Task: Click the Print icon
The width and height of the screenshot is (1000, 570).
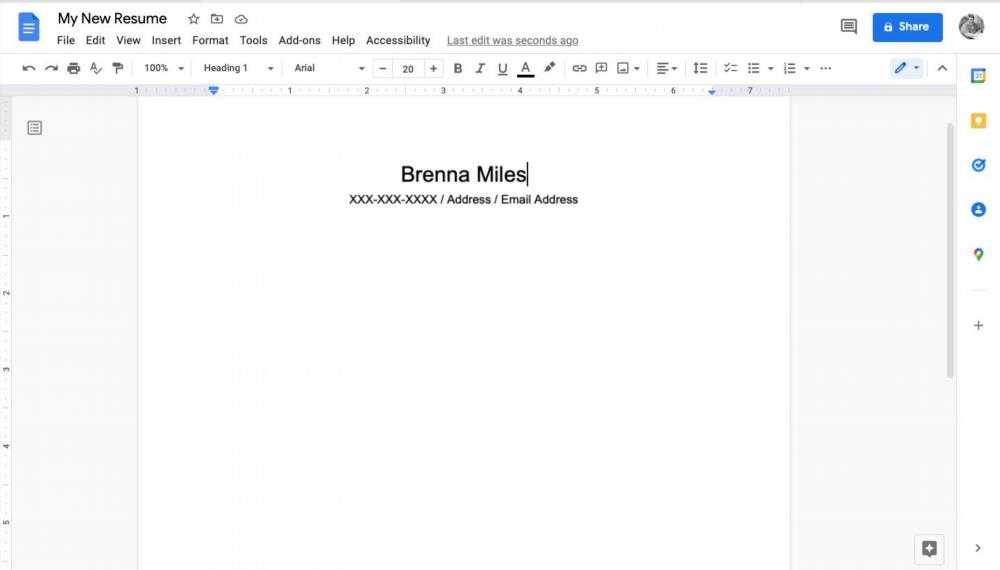Action: coord(73,68)
